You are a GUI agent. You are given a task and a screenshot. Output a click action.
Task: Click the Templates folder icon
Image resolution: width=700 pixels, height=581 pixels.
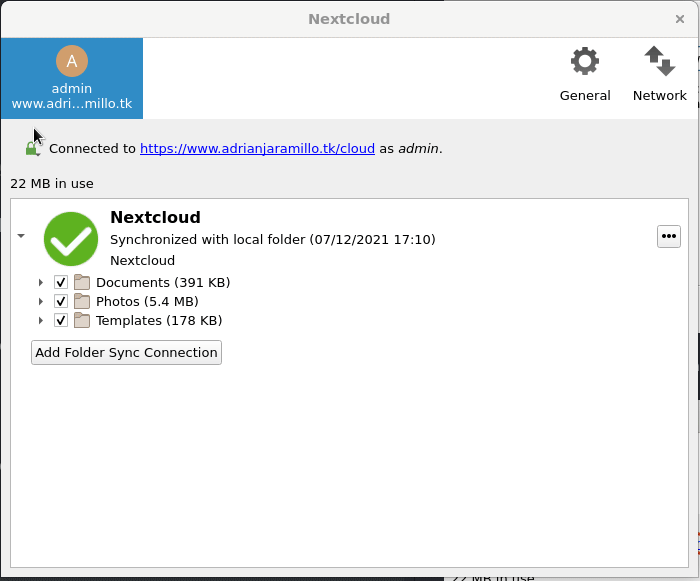82,320
